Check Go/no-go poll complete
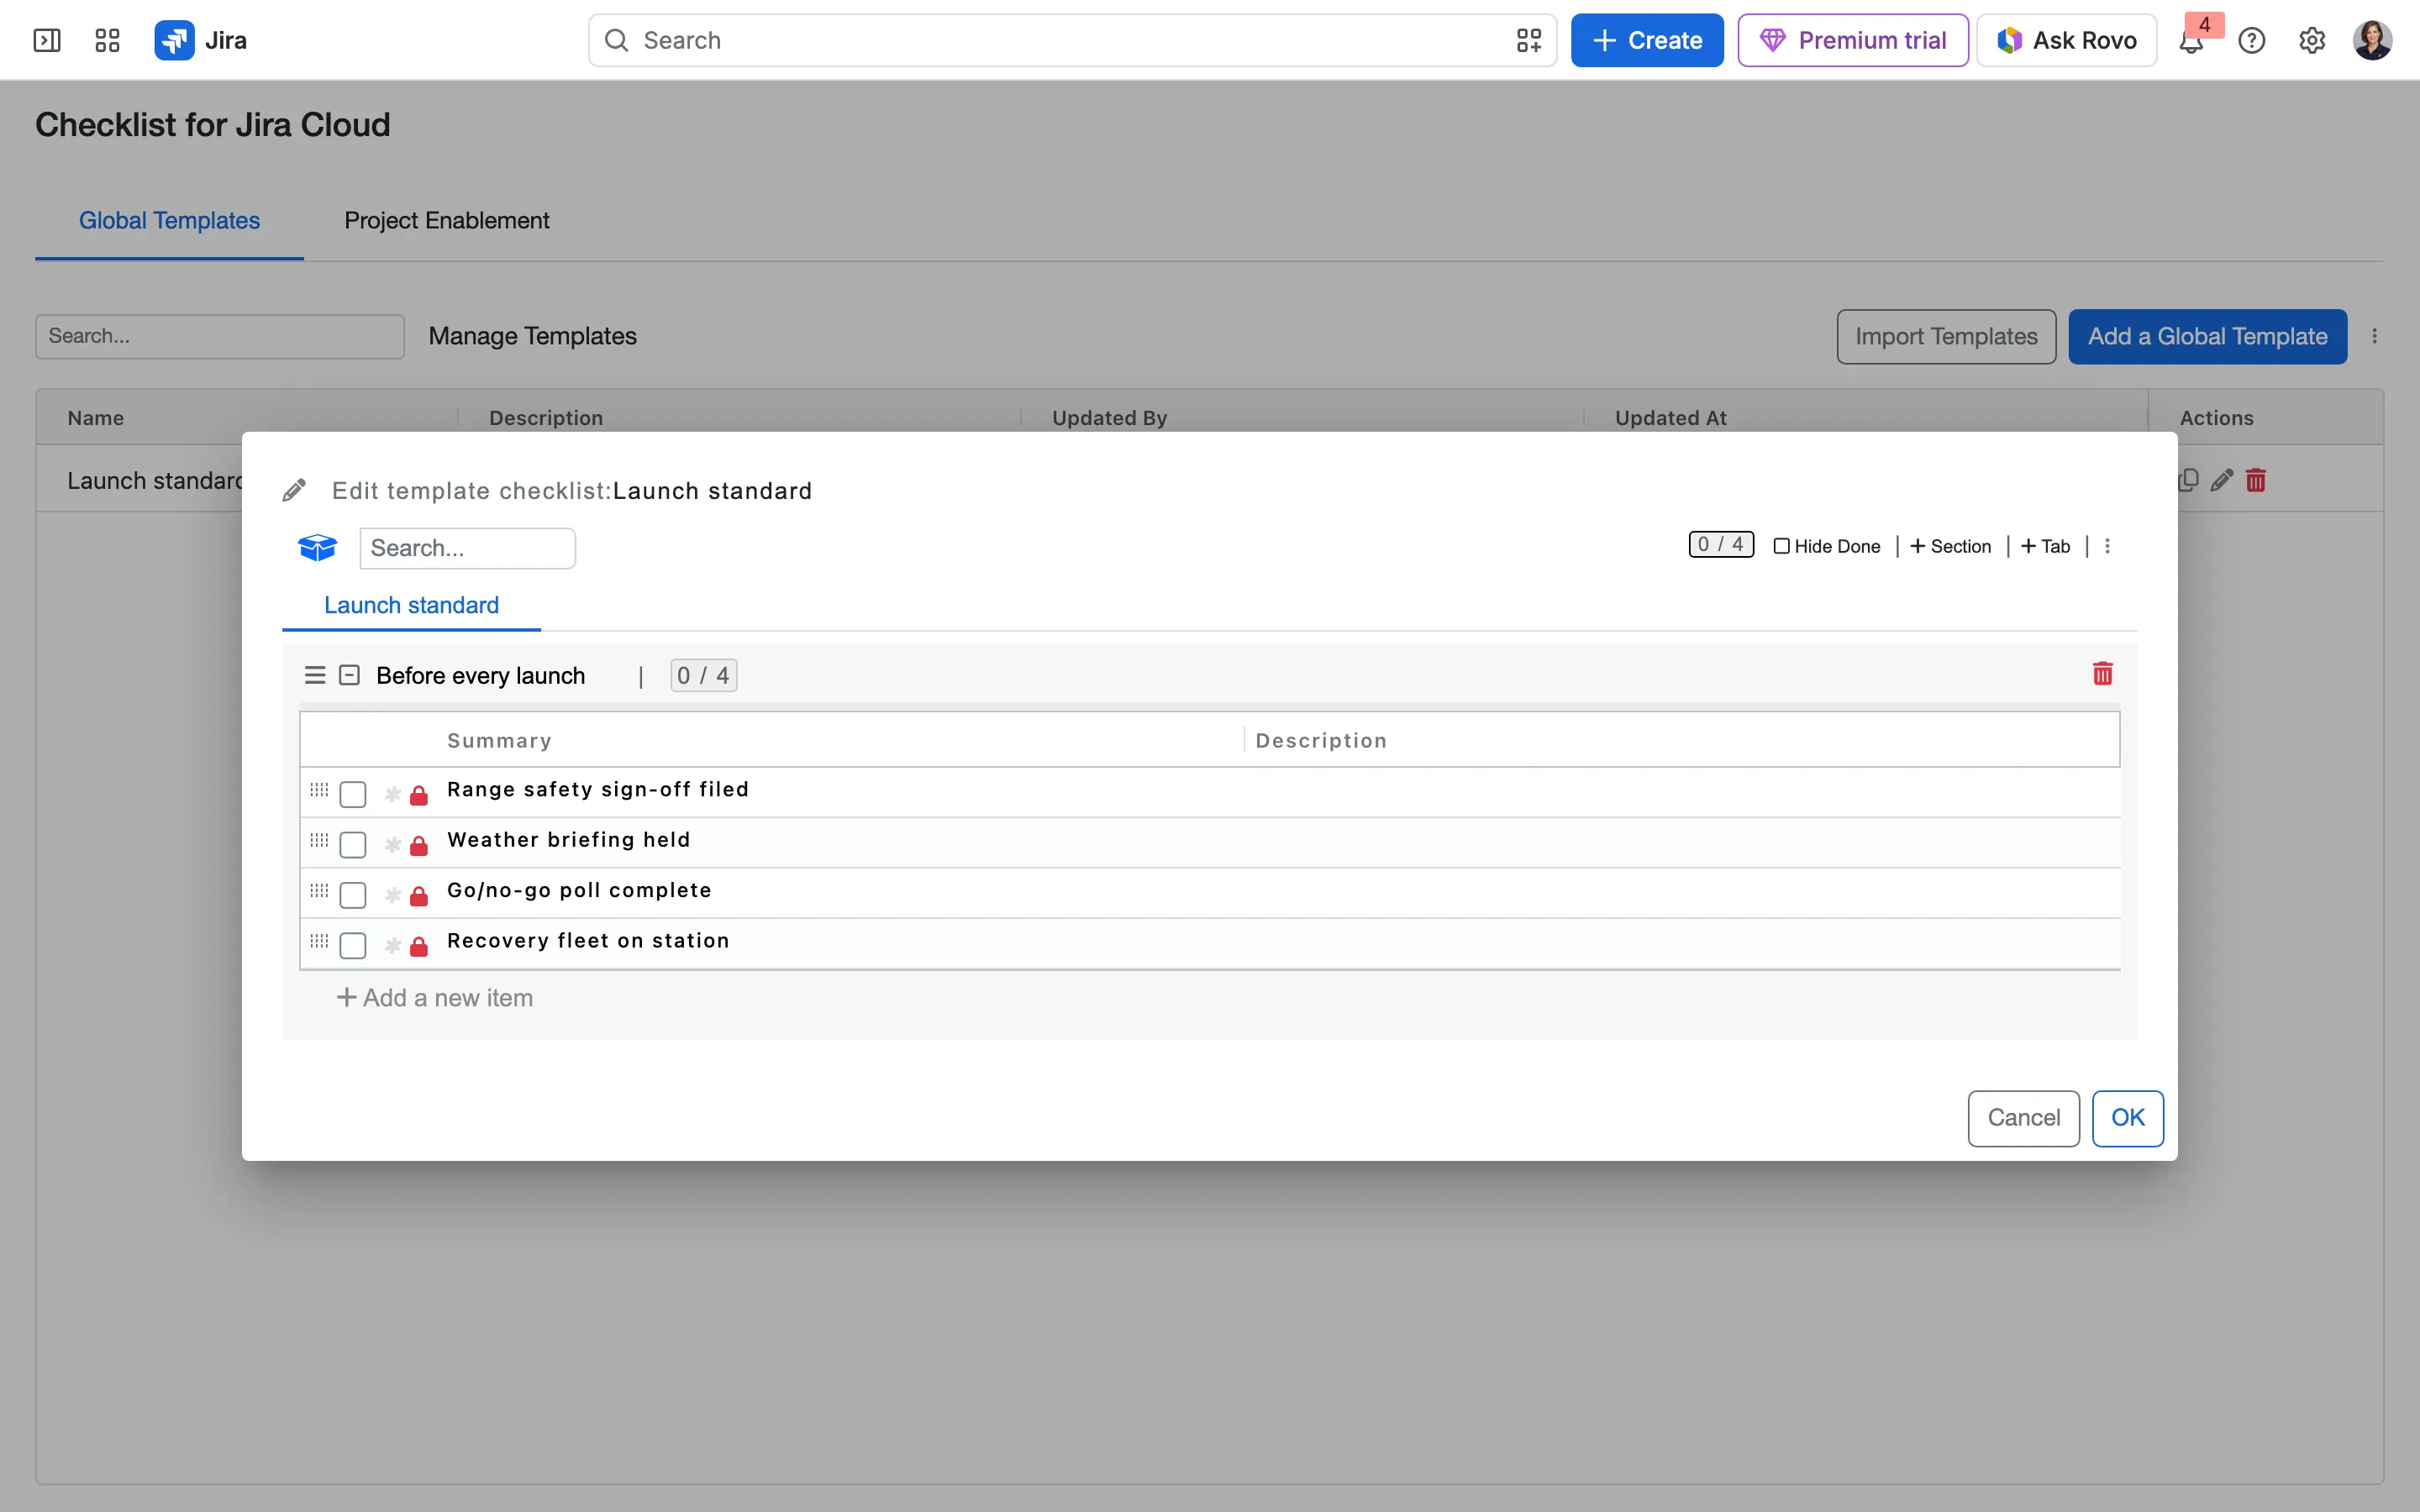 pyautogui.click(x=353, y=895)
